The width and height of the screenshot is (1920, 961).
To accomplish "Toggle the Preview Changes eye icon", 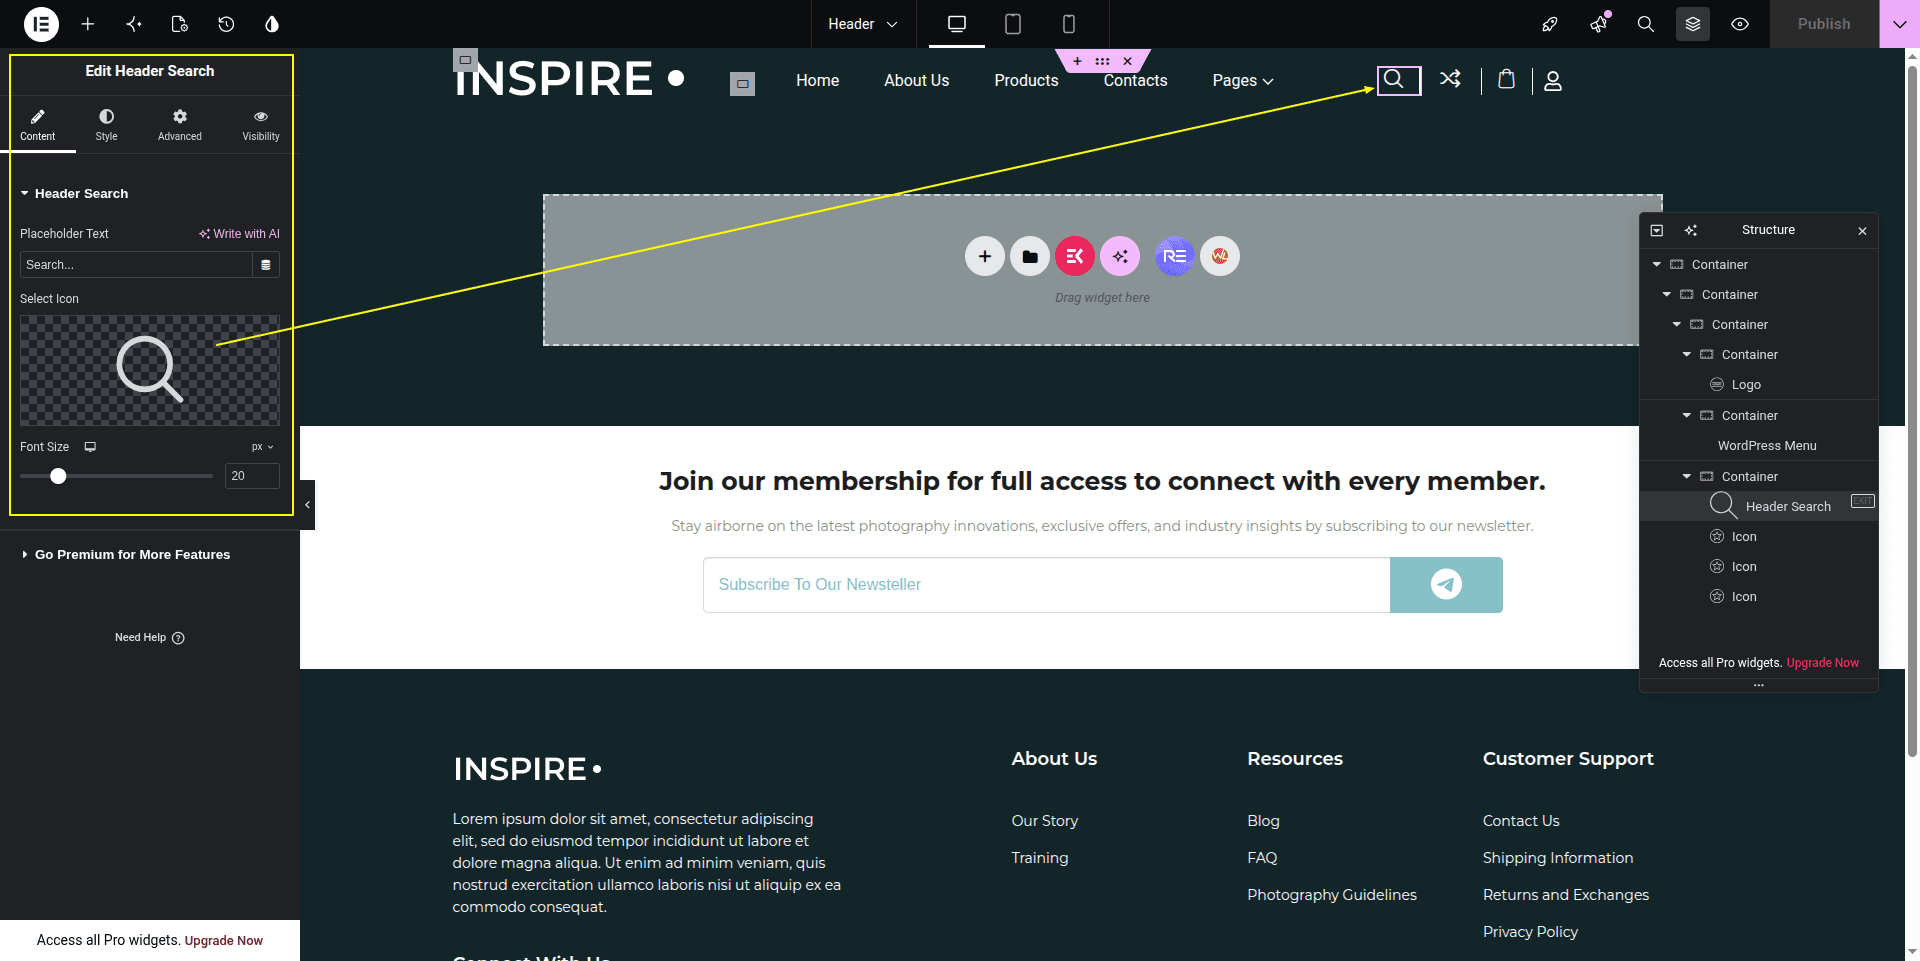I will tap(1740, 24).
